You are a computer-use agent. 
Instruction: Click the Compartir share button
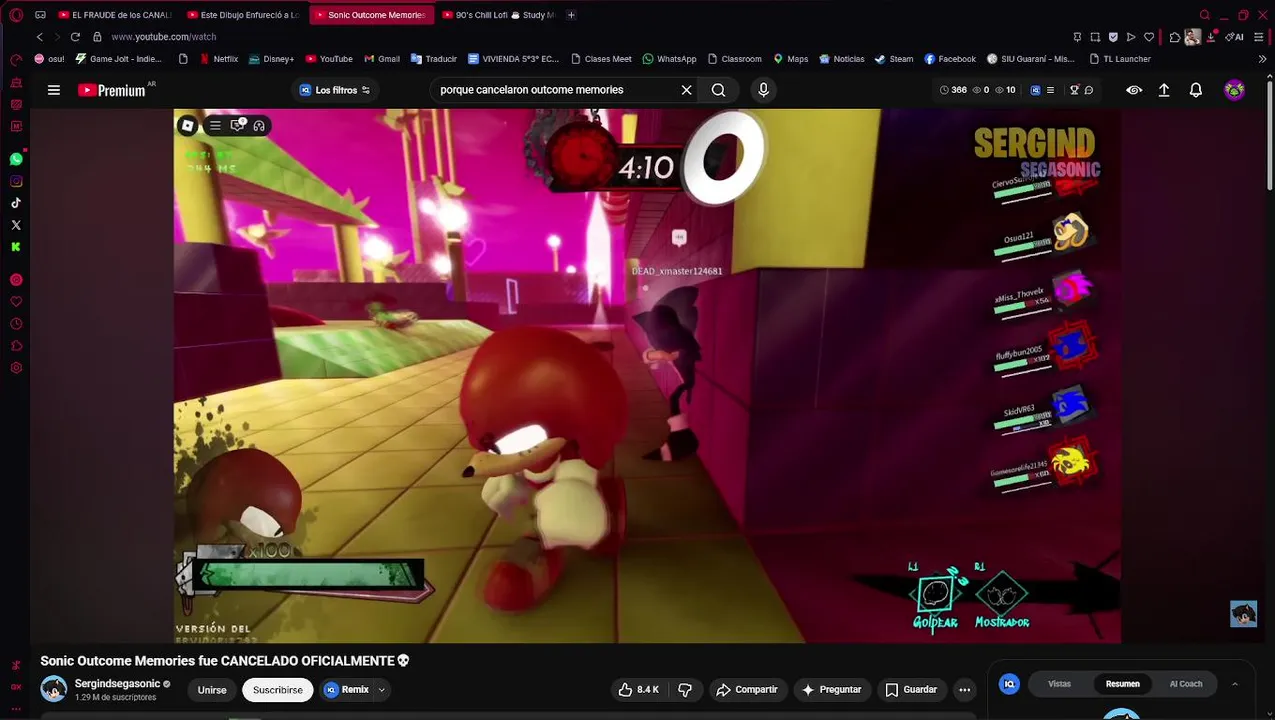coord(747,690)
